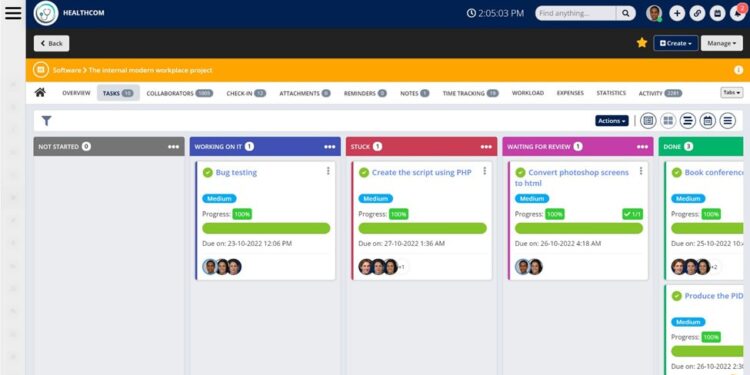
Task: Click Create the script progress bar
Action: (x=422, y=228)
